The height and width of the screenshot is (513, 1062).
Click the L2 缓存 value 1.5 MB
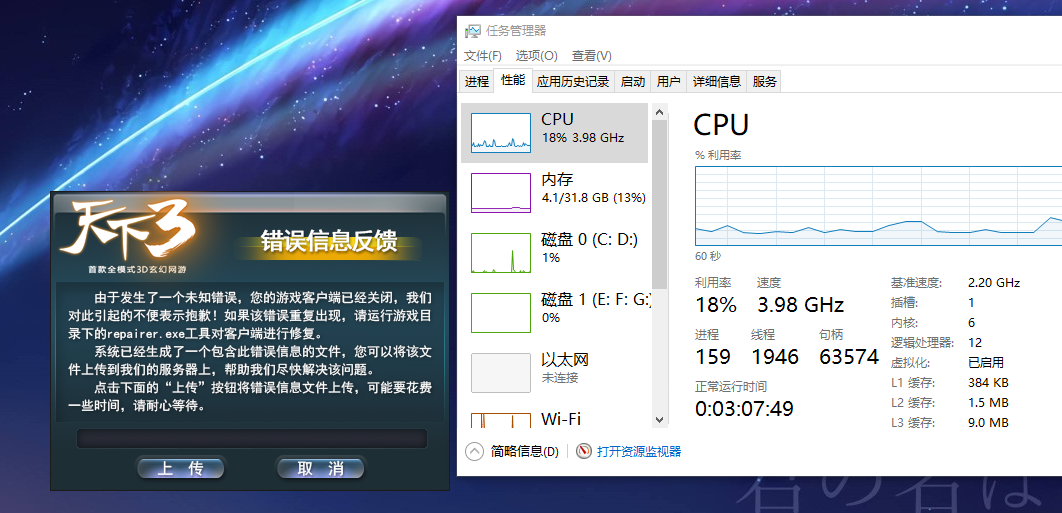(x=988, y=403)
